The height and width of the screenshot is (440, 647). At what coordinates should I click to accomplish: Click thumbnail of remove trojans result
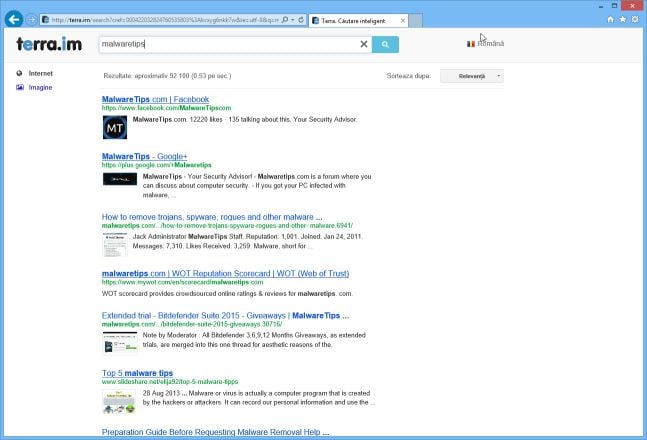pyautogui.click(x=115, y=244)
